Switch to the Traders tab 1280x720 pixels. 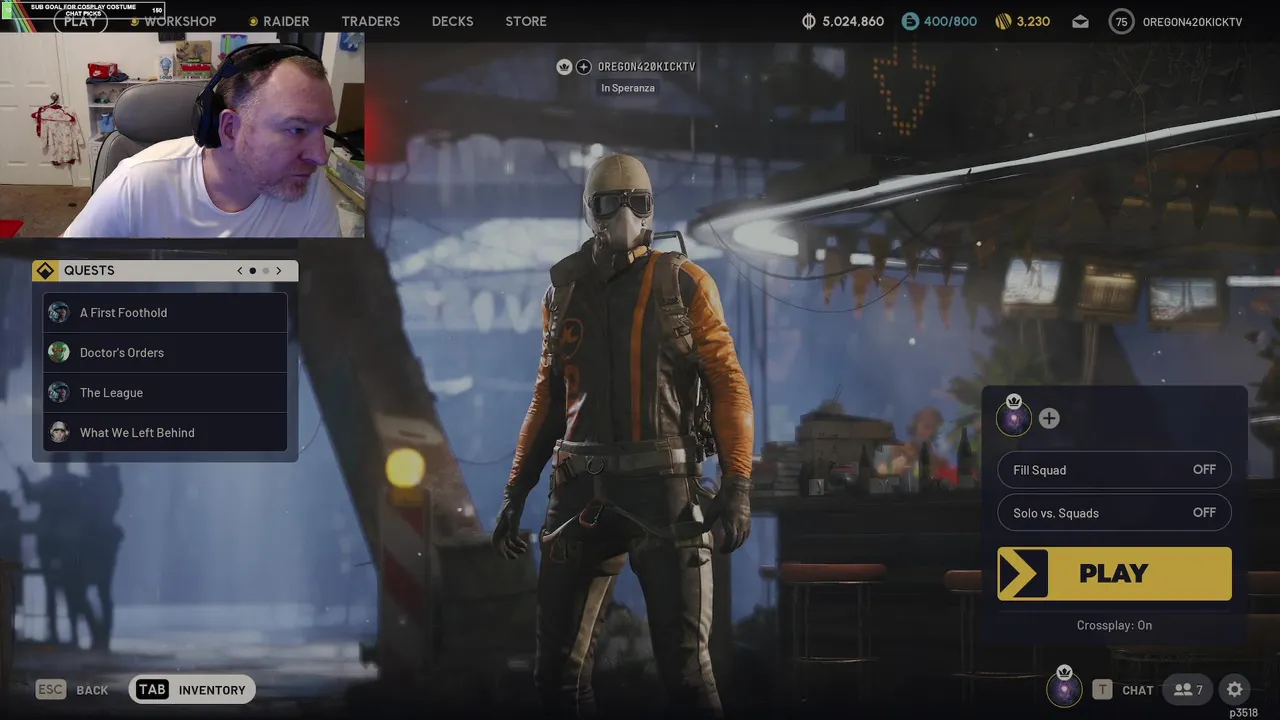370,21
